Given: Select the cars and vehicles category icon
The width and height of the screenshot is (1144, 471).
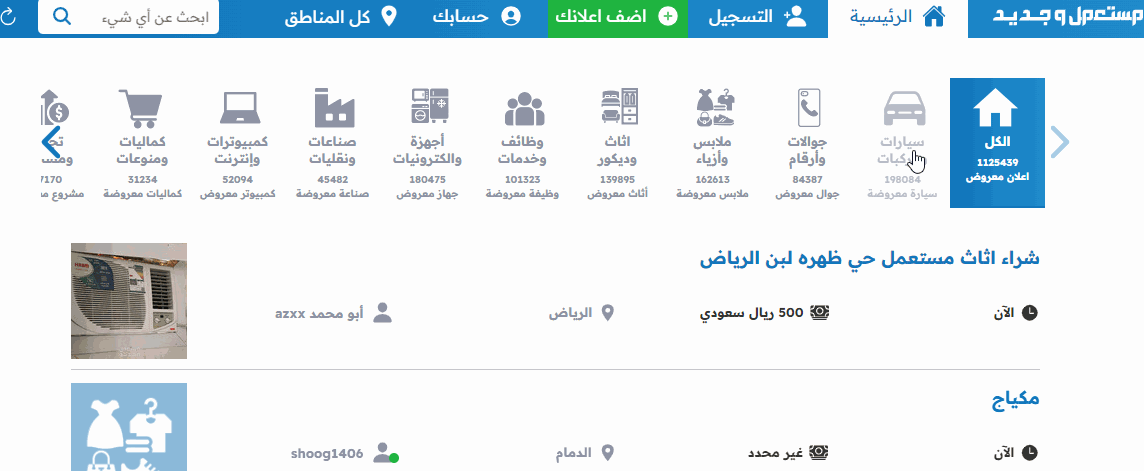Looking at the screenshot, I should pyautogui.click(x=902, y=108).
